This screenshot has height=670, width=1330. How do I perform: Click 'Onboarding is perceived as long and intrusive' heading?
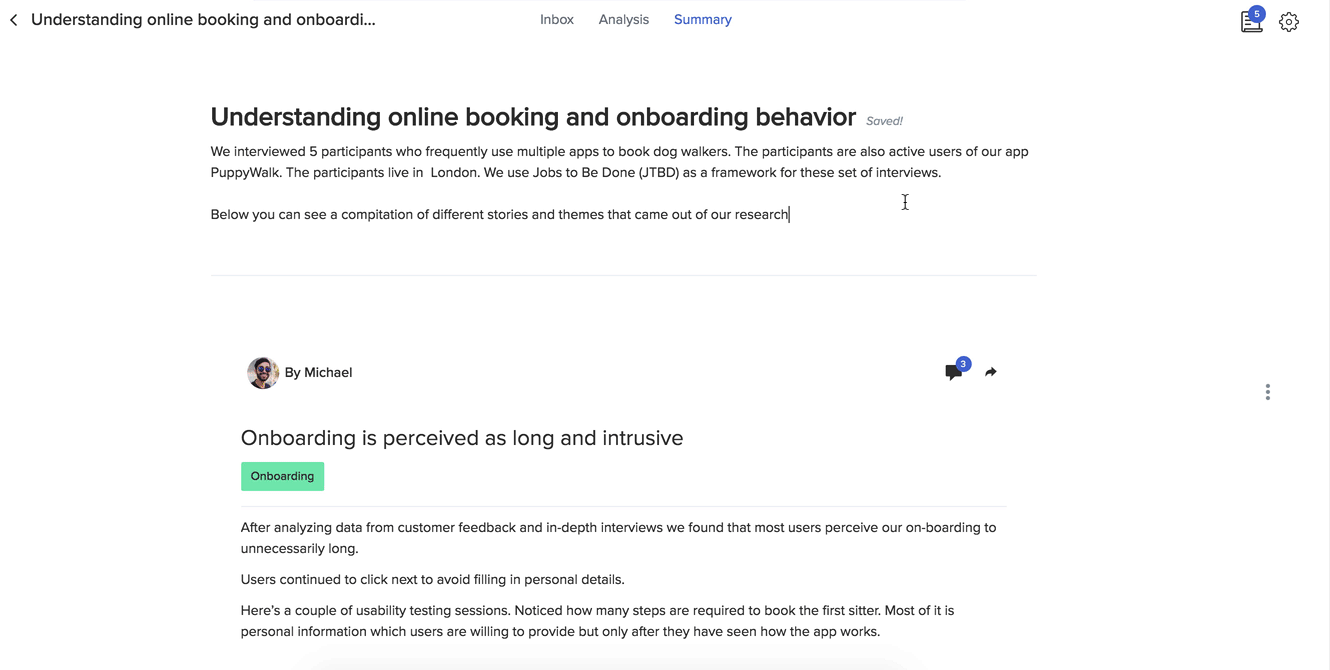(x=462, y=438)
